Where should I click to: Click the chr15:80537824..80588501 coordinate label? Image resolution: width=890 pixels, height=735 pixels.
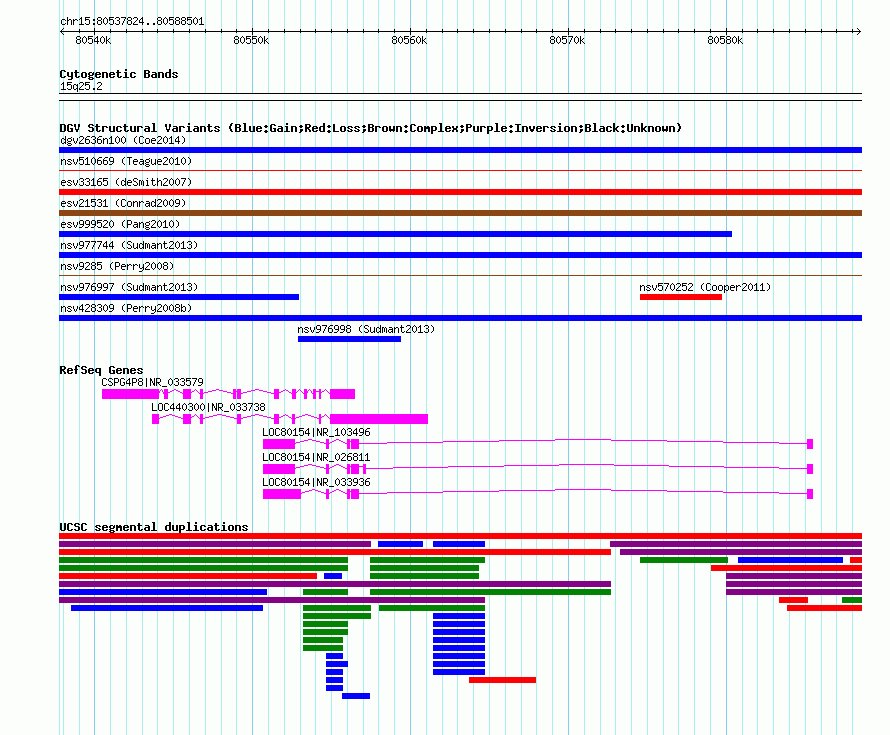[132, 21]
